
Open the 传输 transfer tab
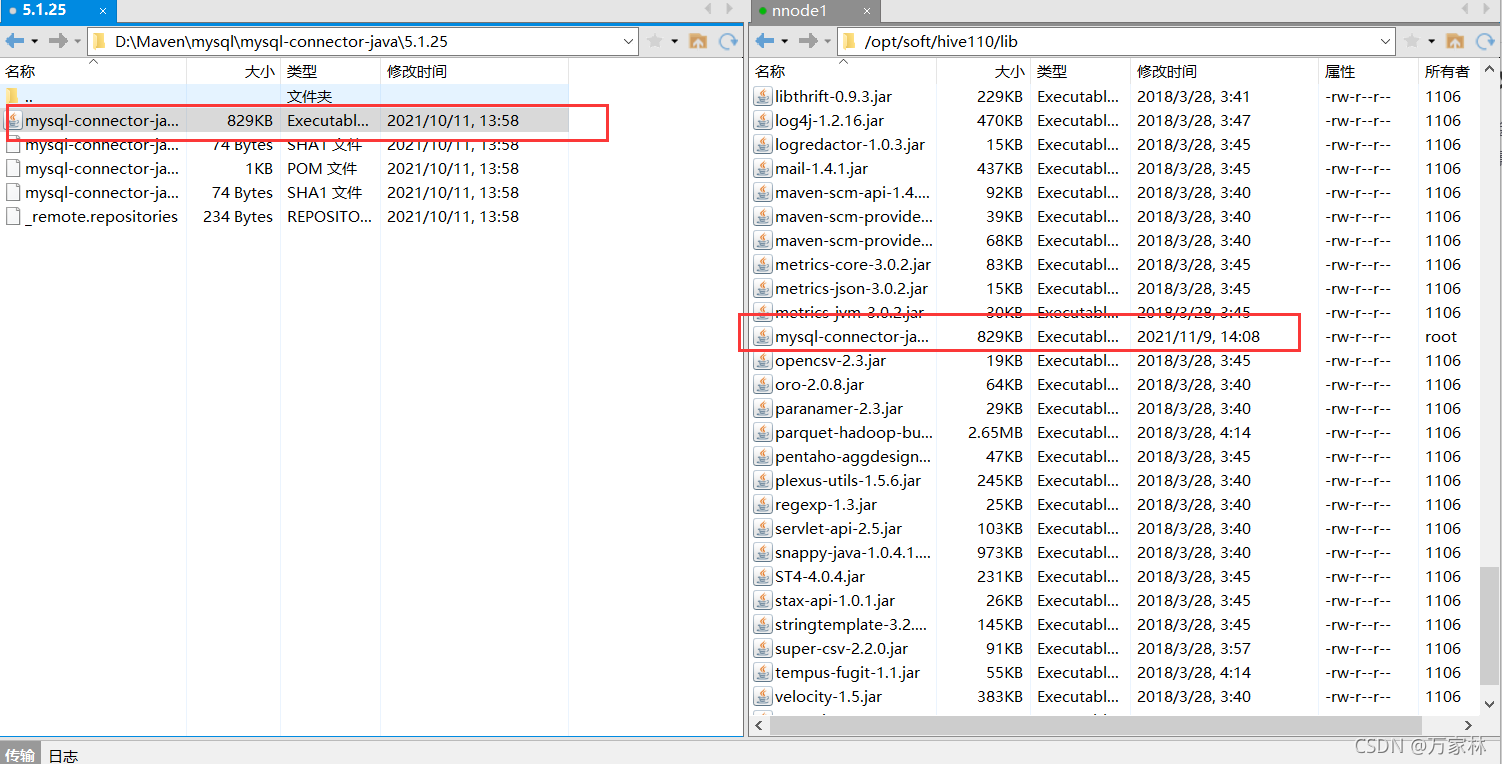[20, 755]
